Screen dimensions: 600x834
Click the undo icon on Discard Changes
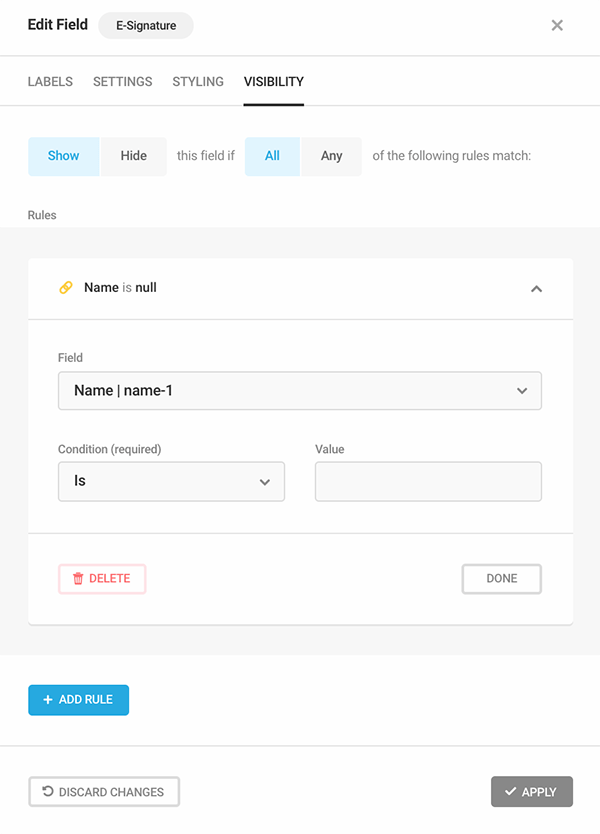point(48,791)
